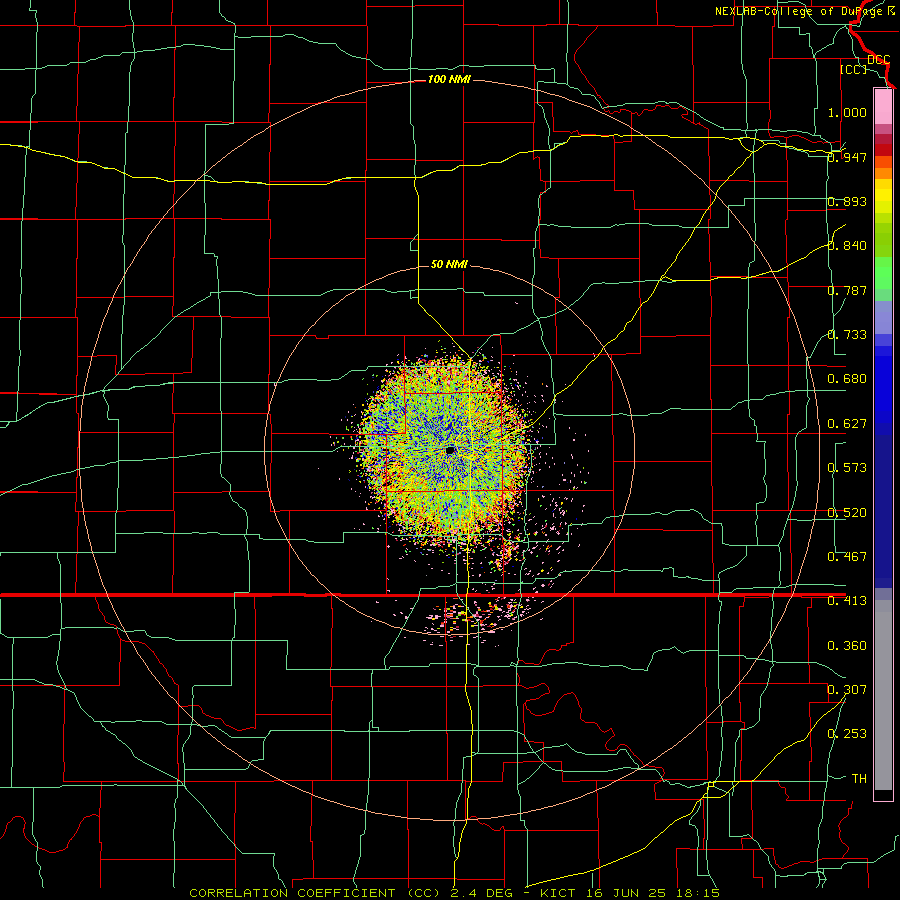Click the 0.627 legend value

coord(847,424)
